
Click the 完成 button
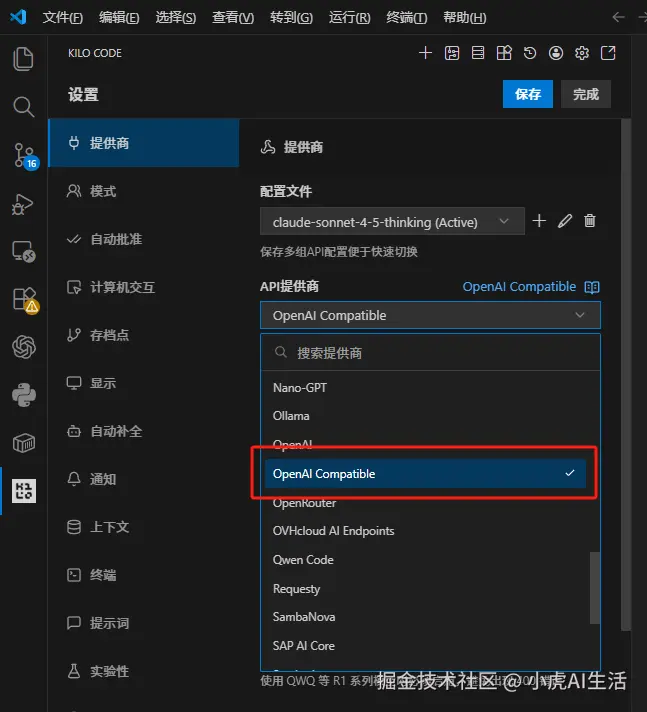(x=586, y=94)
